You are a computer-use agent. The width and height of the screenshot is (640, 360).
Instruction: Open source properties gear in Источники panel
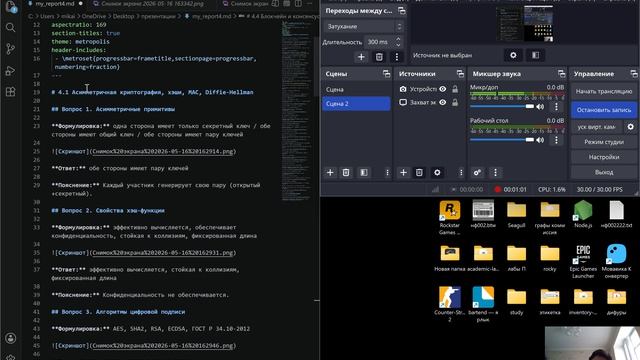[x=437, y=173]
